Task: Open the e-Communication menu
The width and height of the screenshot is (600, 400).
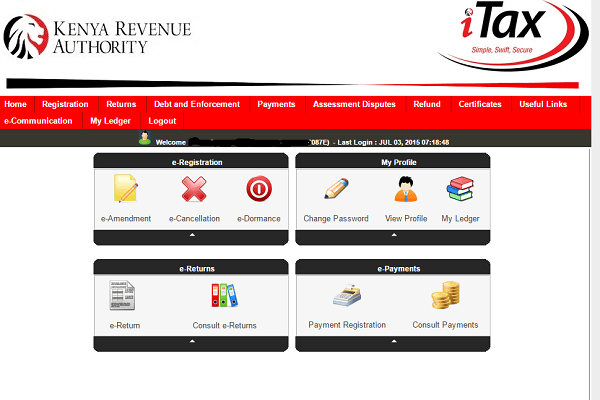Action: [38, 121]
